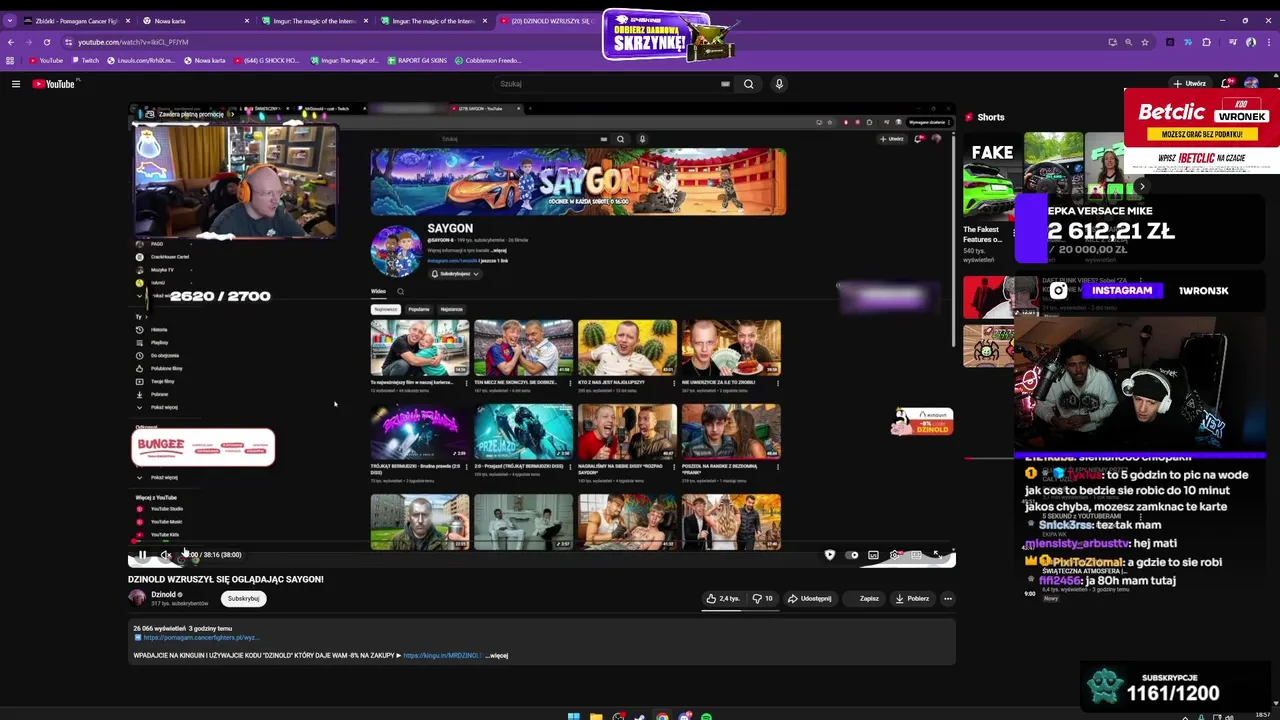Switch the player to theater mode

click(916, 555)
